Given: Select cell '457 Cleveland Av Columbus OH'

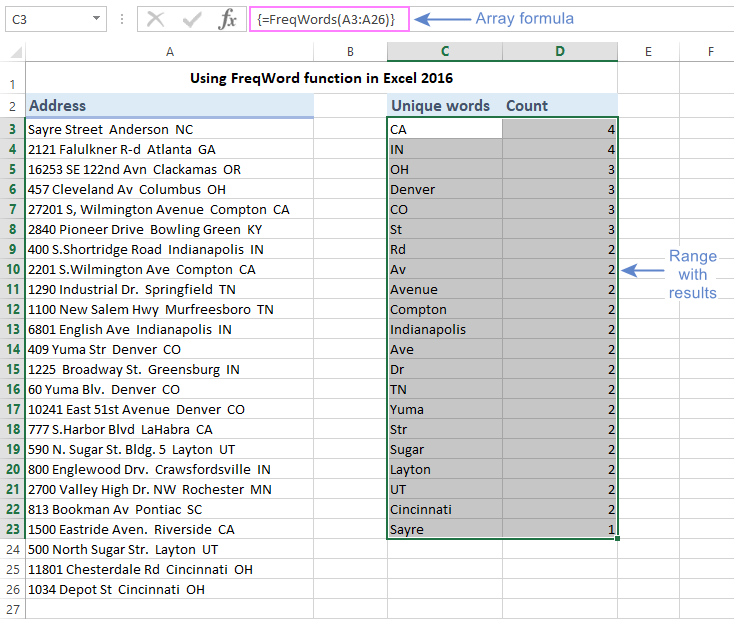Looking at the screenshot, I should (x=169, y=189).
